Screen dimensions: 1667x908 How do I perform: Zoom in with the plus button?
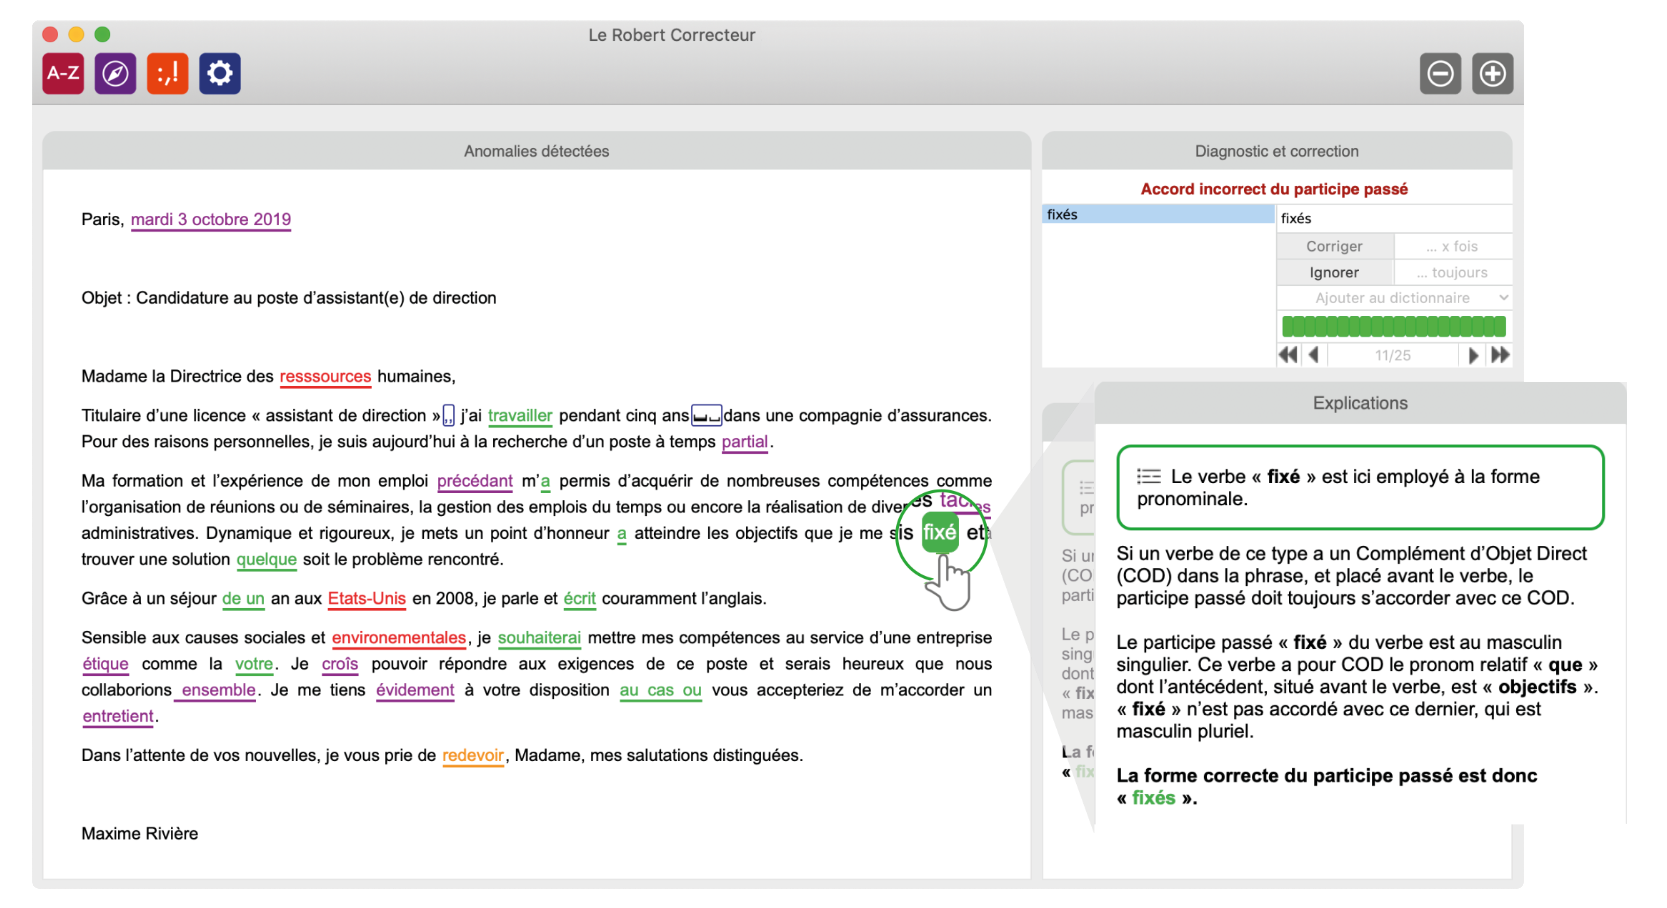pyautogui.click(x=1492, y=74)
